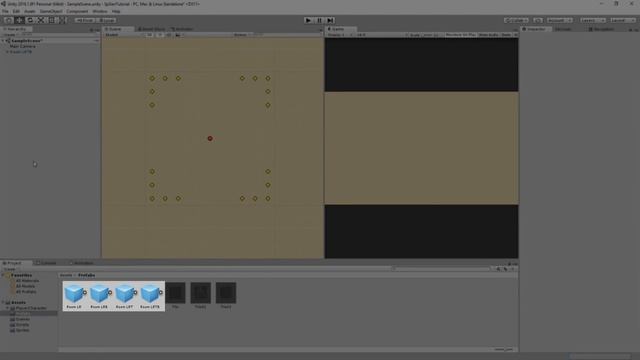Click the Play button
Viewport: 640px width, 360px height.
[x=308, y=20]
